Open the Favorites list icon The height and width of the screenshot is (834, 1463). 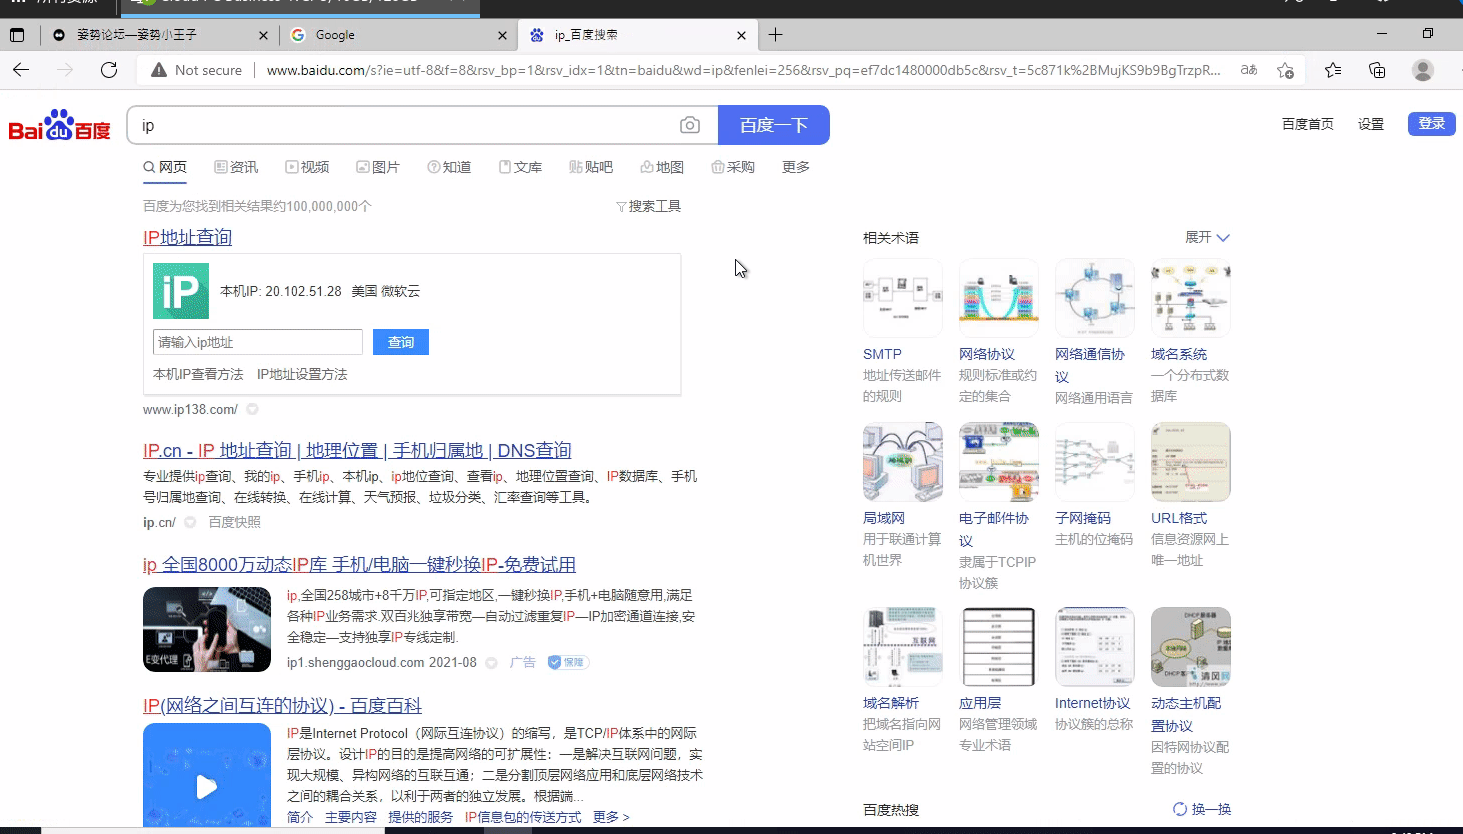click(x=1333, y=70)
